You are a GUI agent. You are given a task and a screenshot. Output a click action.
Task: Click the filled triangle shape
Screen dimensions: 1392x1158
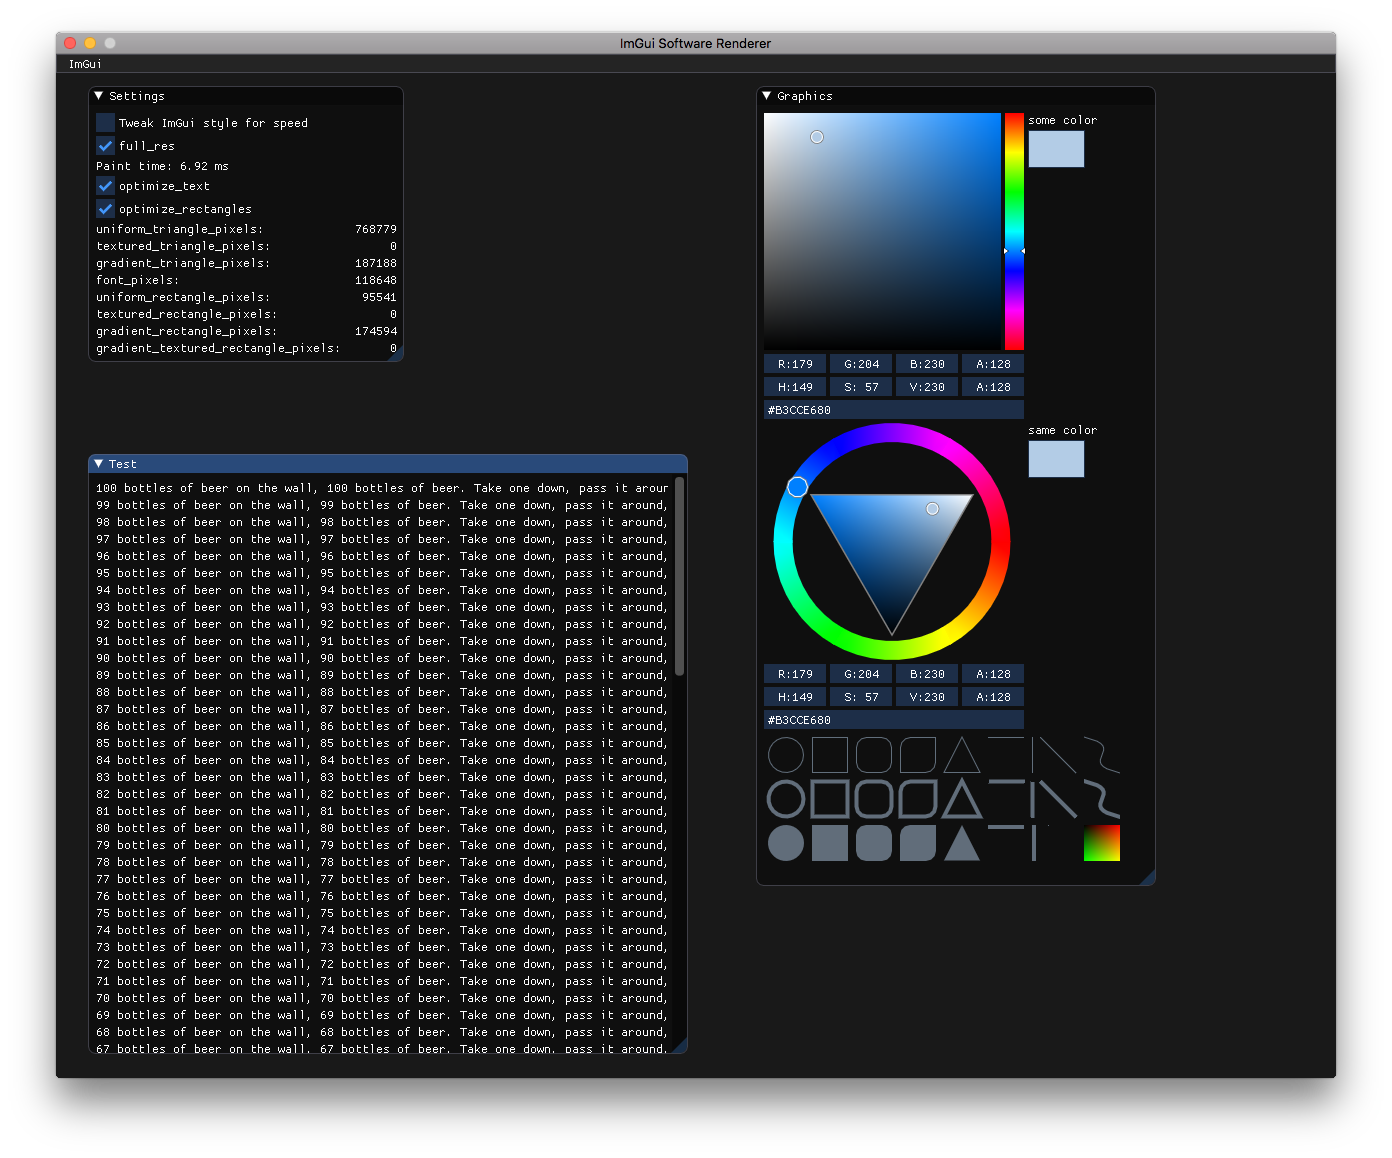[962, 843]
